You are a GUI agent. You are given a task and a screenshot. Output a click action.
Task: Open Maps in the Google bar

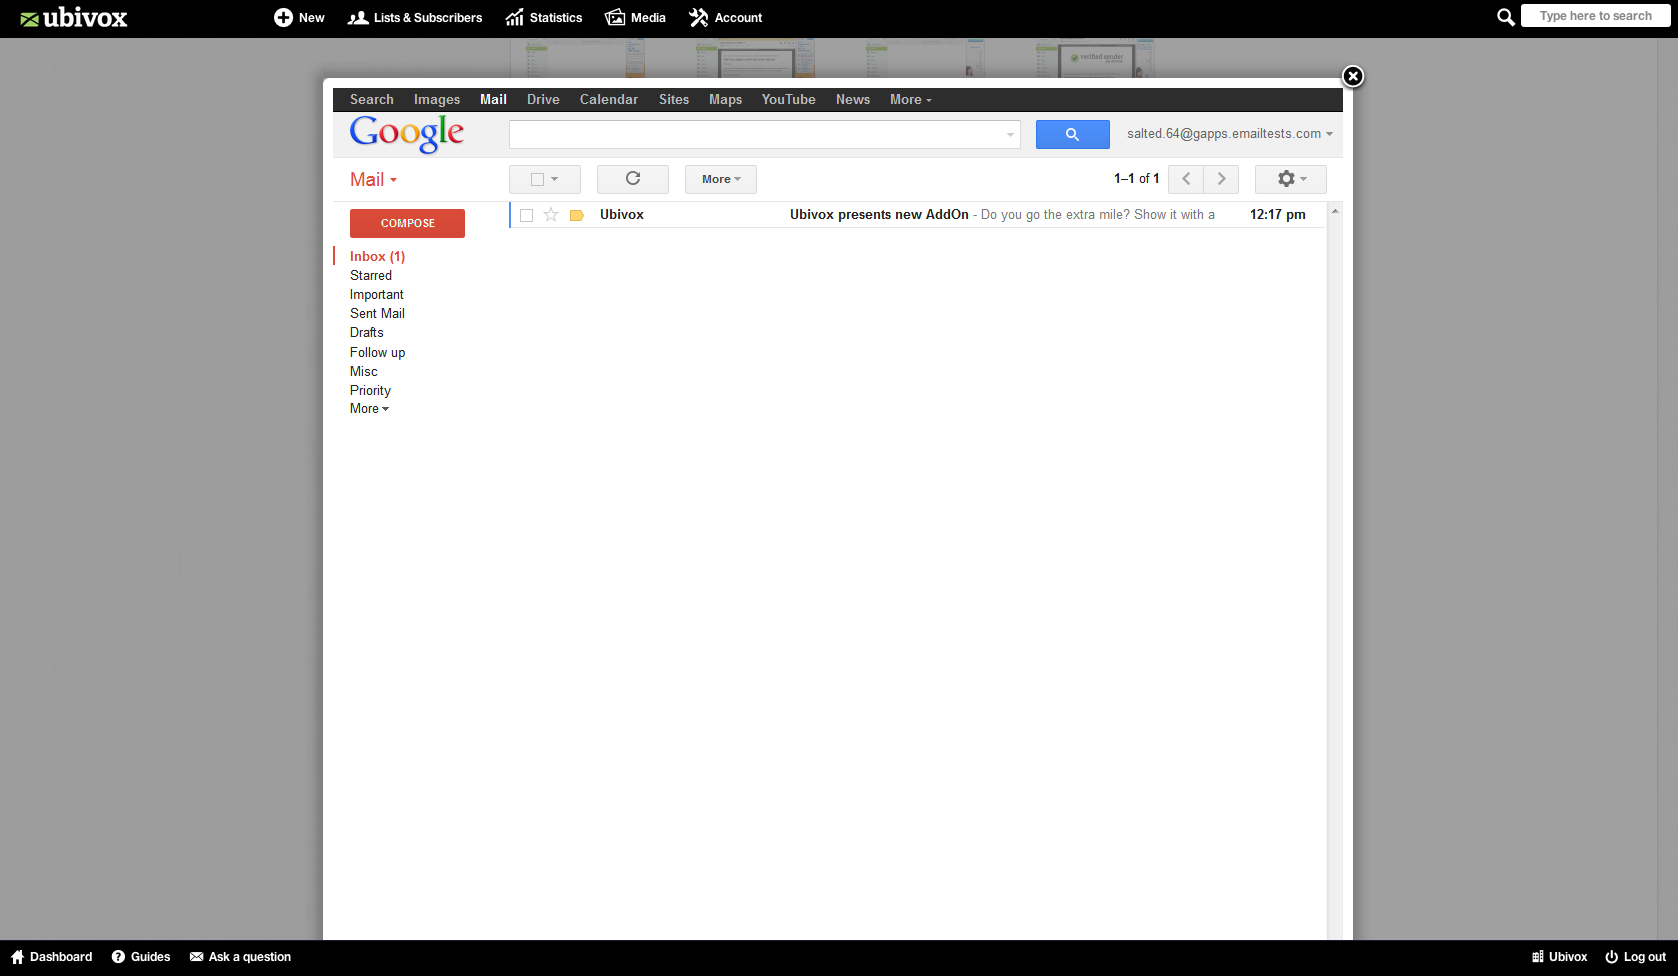point(725,100)
